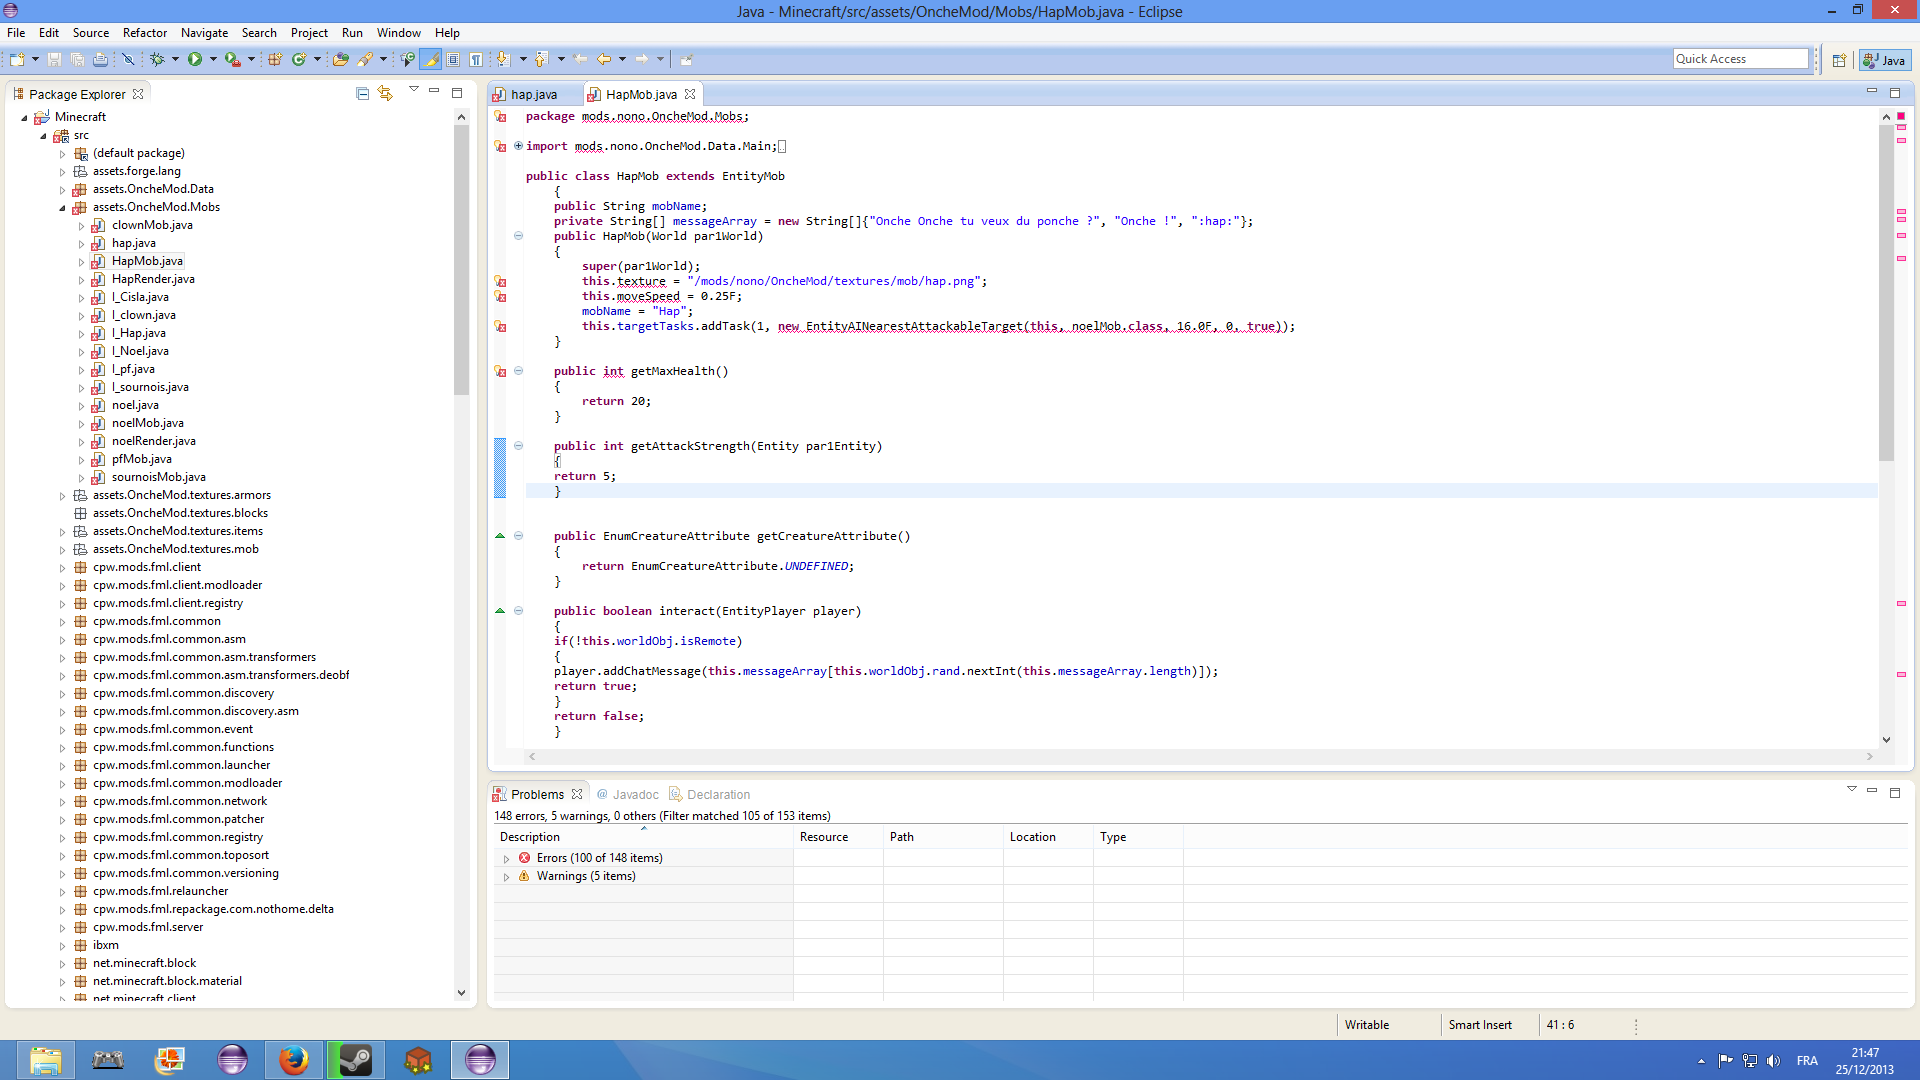
Task: Open the Refactor menu
Action: point(145,33)
